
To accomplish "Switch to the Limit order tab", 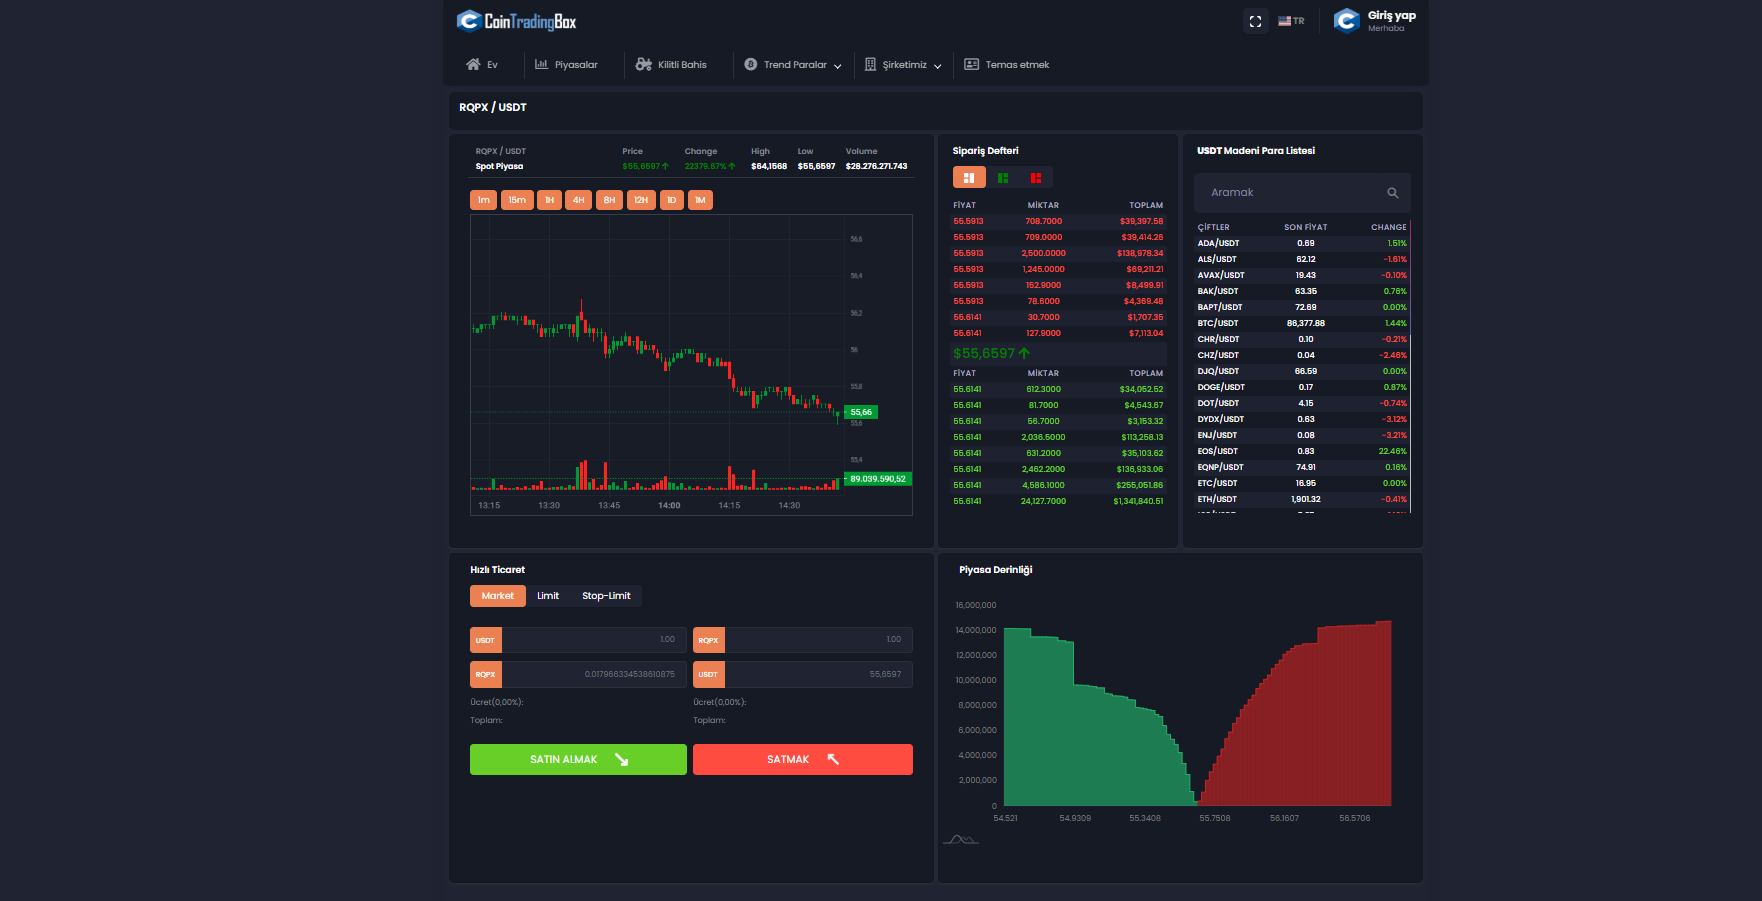I will pyautogui.click(x=548, y=596).
